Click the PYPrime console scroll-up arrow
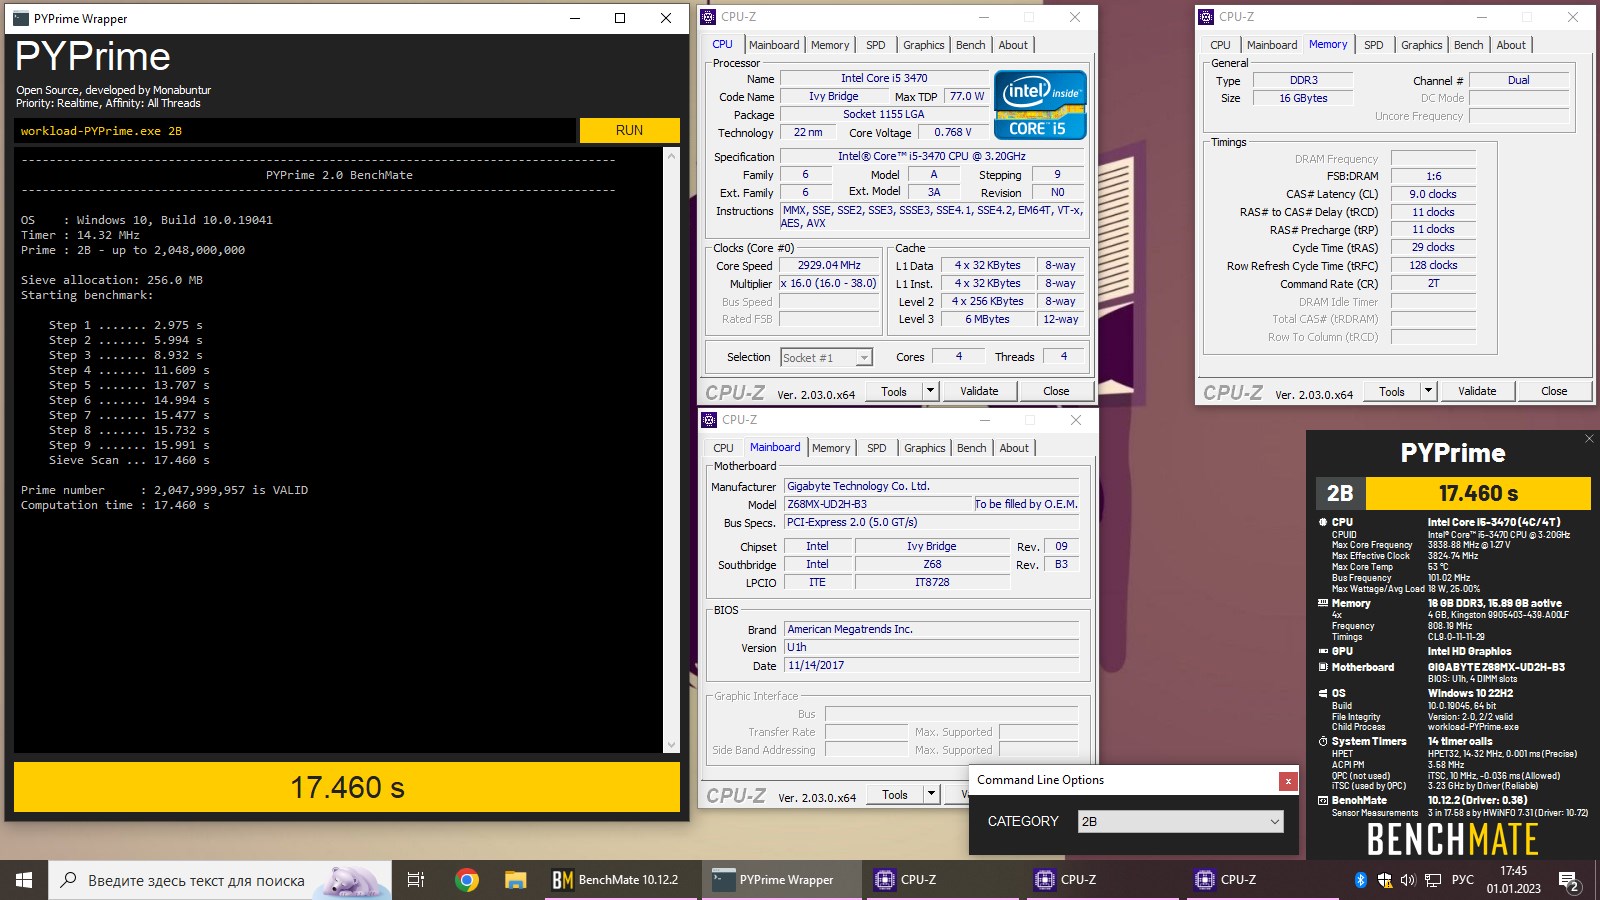 click(671, 155)
